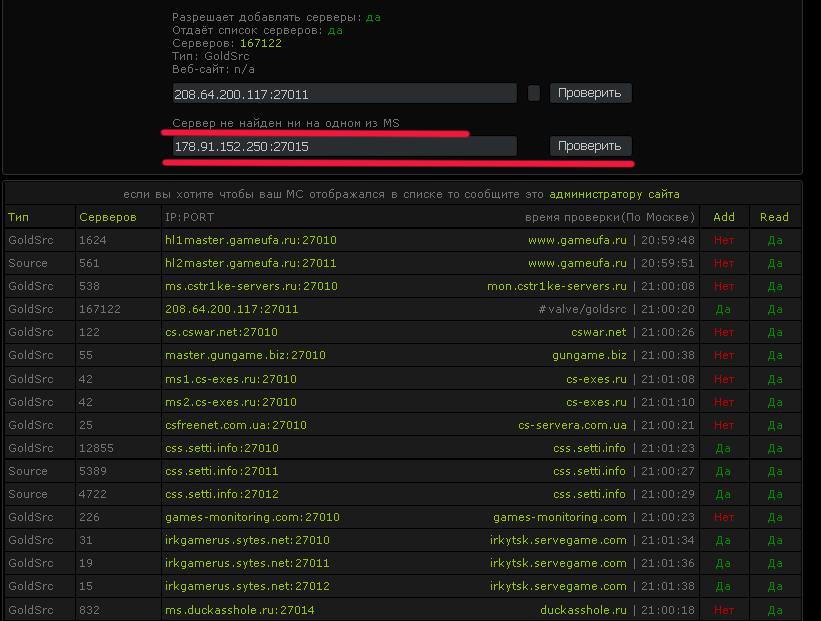
Task: Focus the input field containing 208.64.200.117:27011
Action: 344,93
